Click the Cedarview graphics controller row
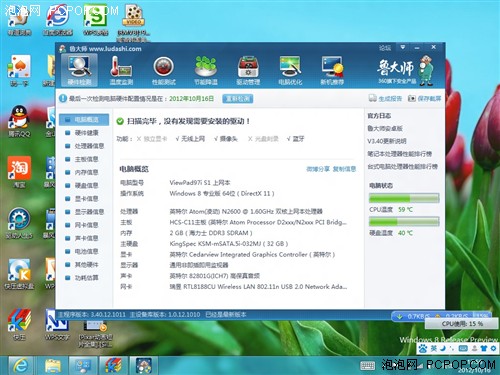Screen dimensions: 500x375 [228, 254]
